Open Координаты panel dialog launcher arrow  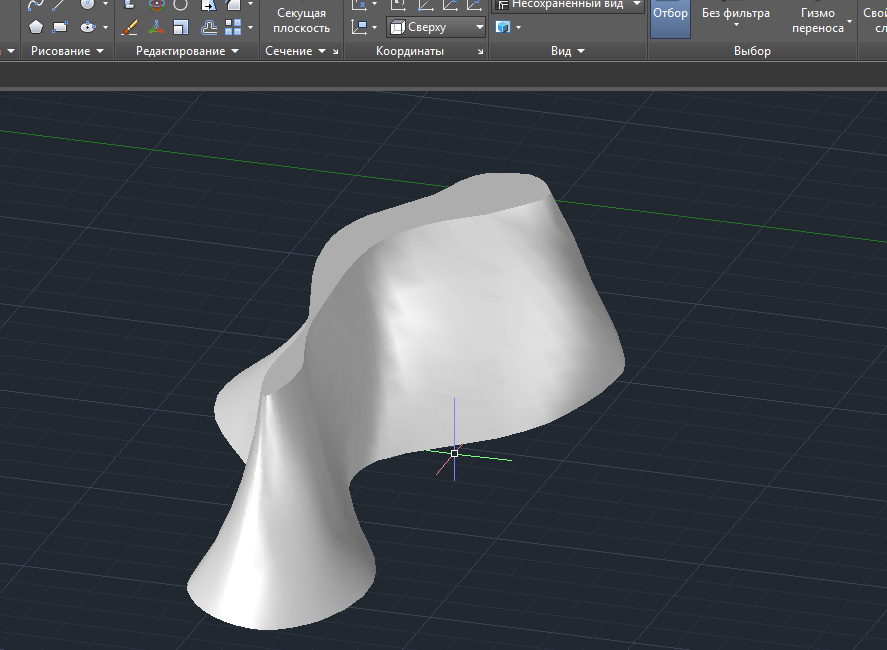[x=480, y=52]
